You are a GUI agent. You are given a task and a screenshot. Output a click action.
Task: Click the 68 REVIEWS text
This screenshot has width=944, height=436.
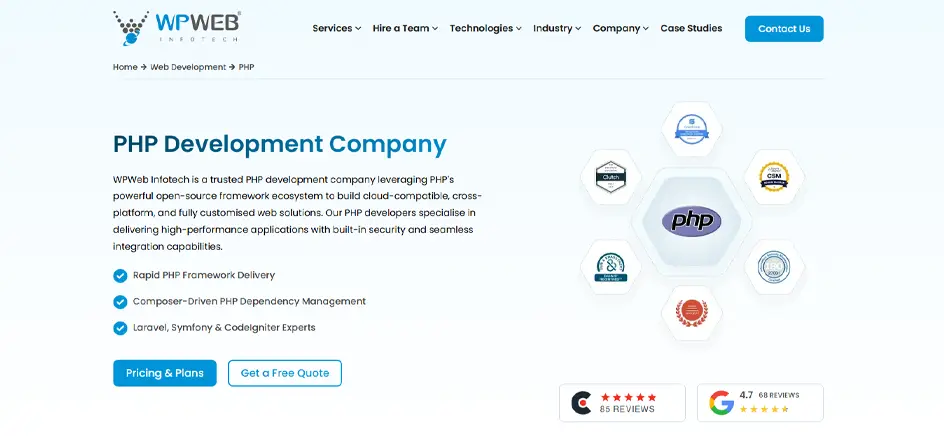779,395
